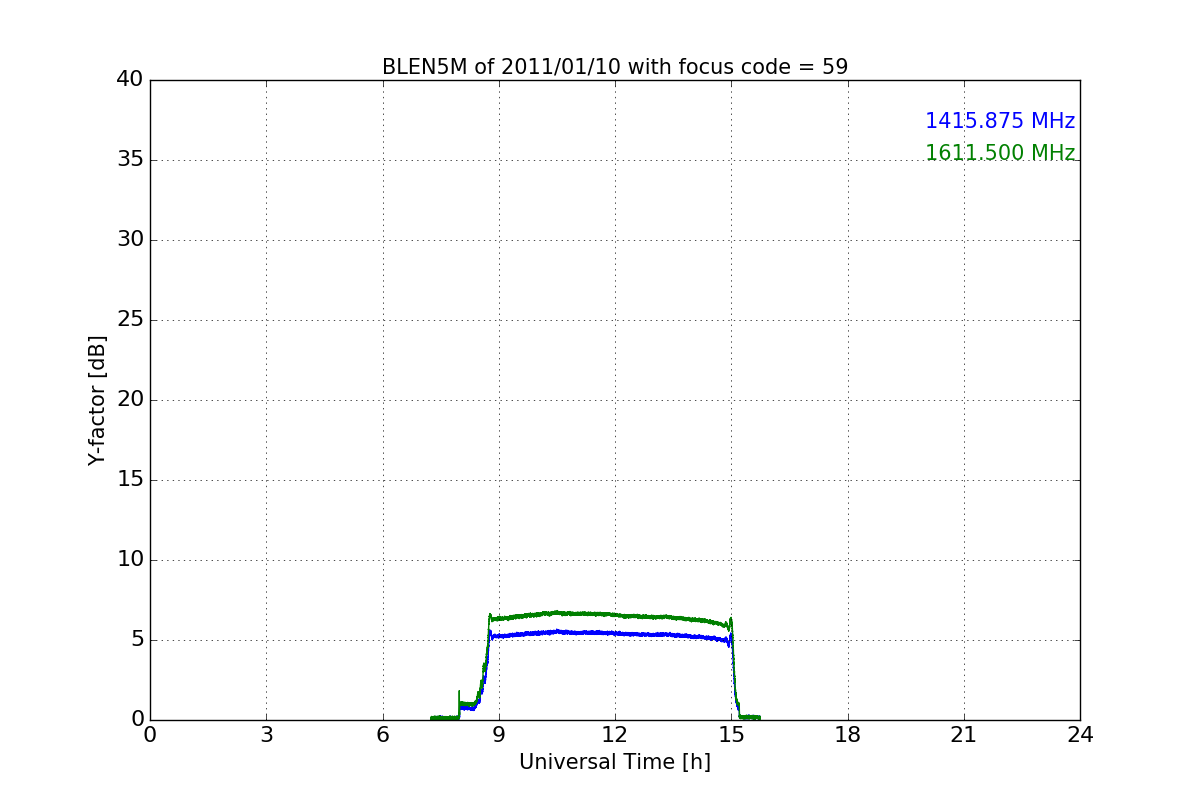Click the y-axis tick label 25

130,320
